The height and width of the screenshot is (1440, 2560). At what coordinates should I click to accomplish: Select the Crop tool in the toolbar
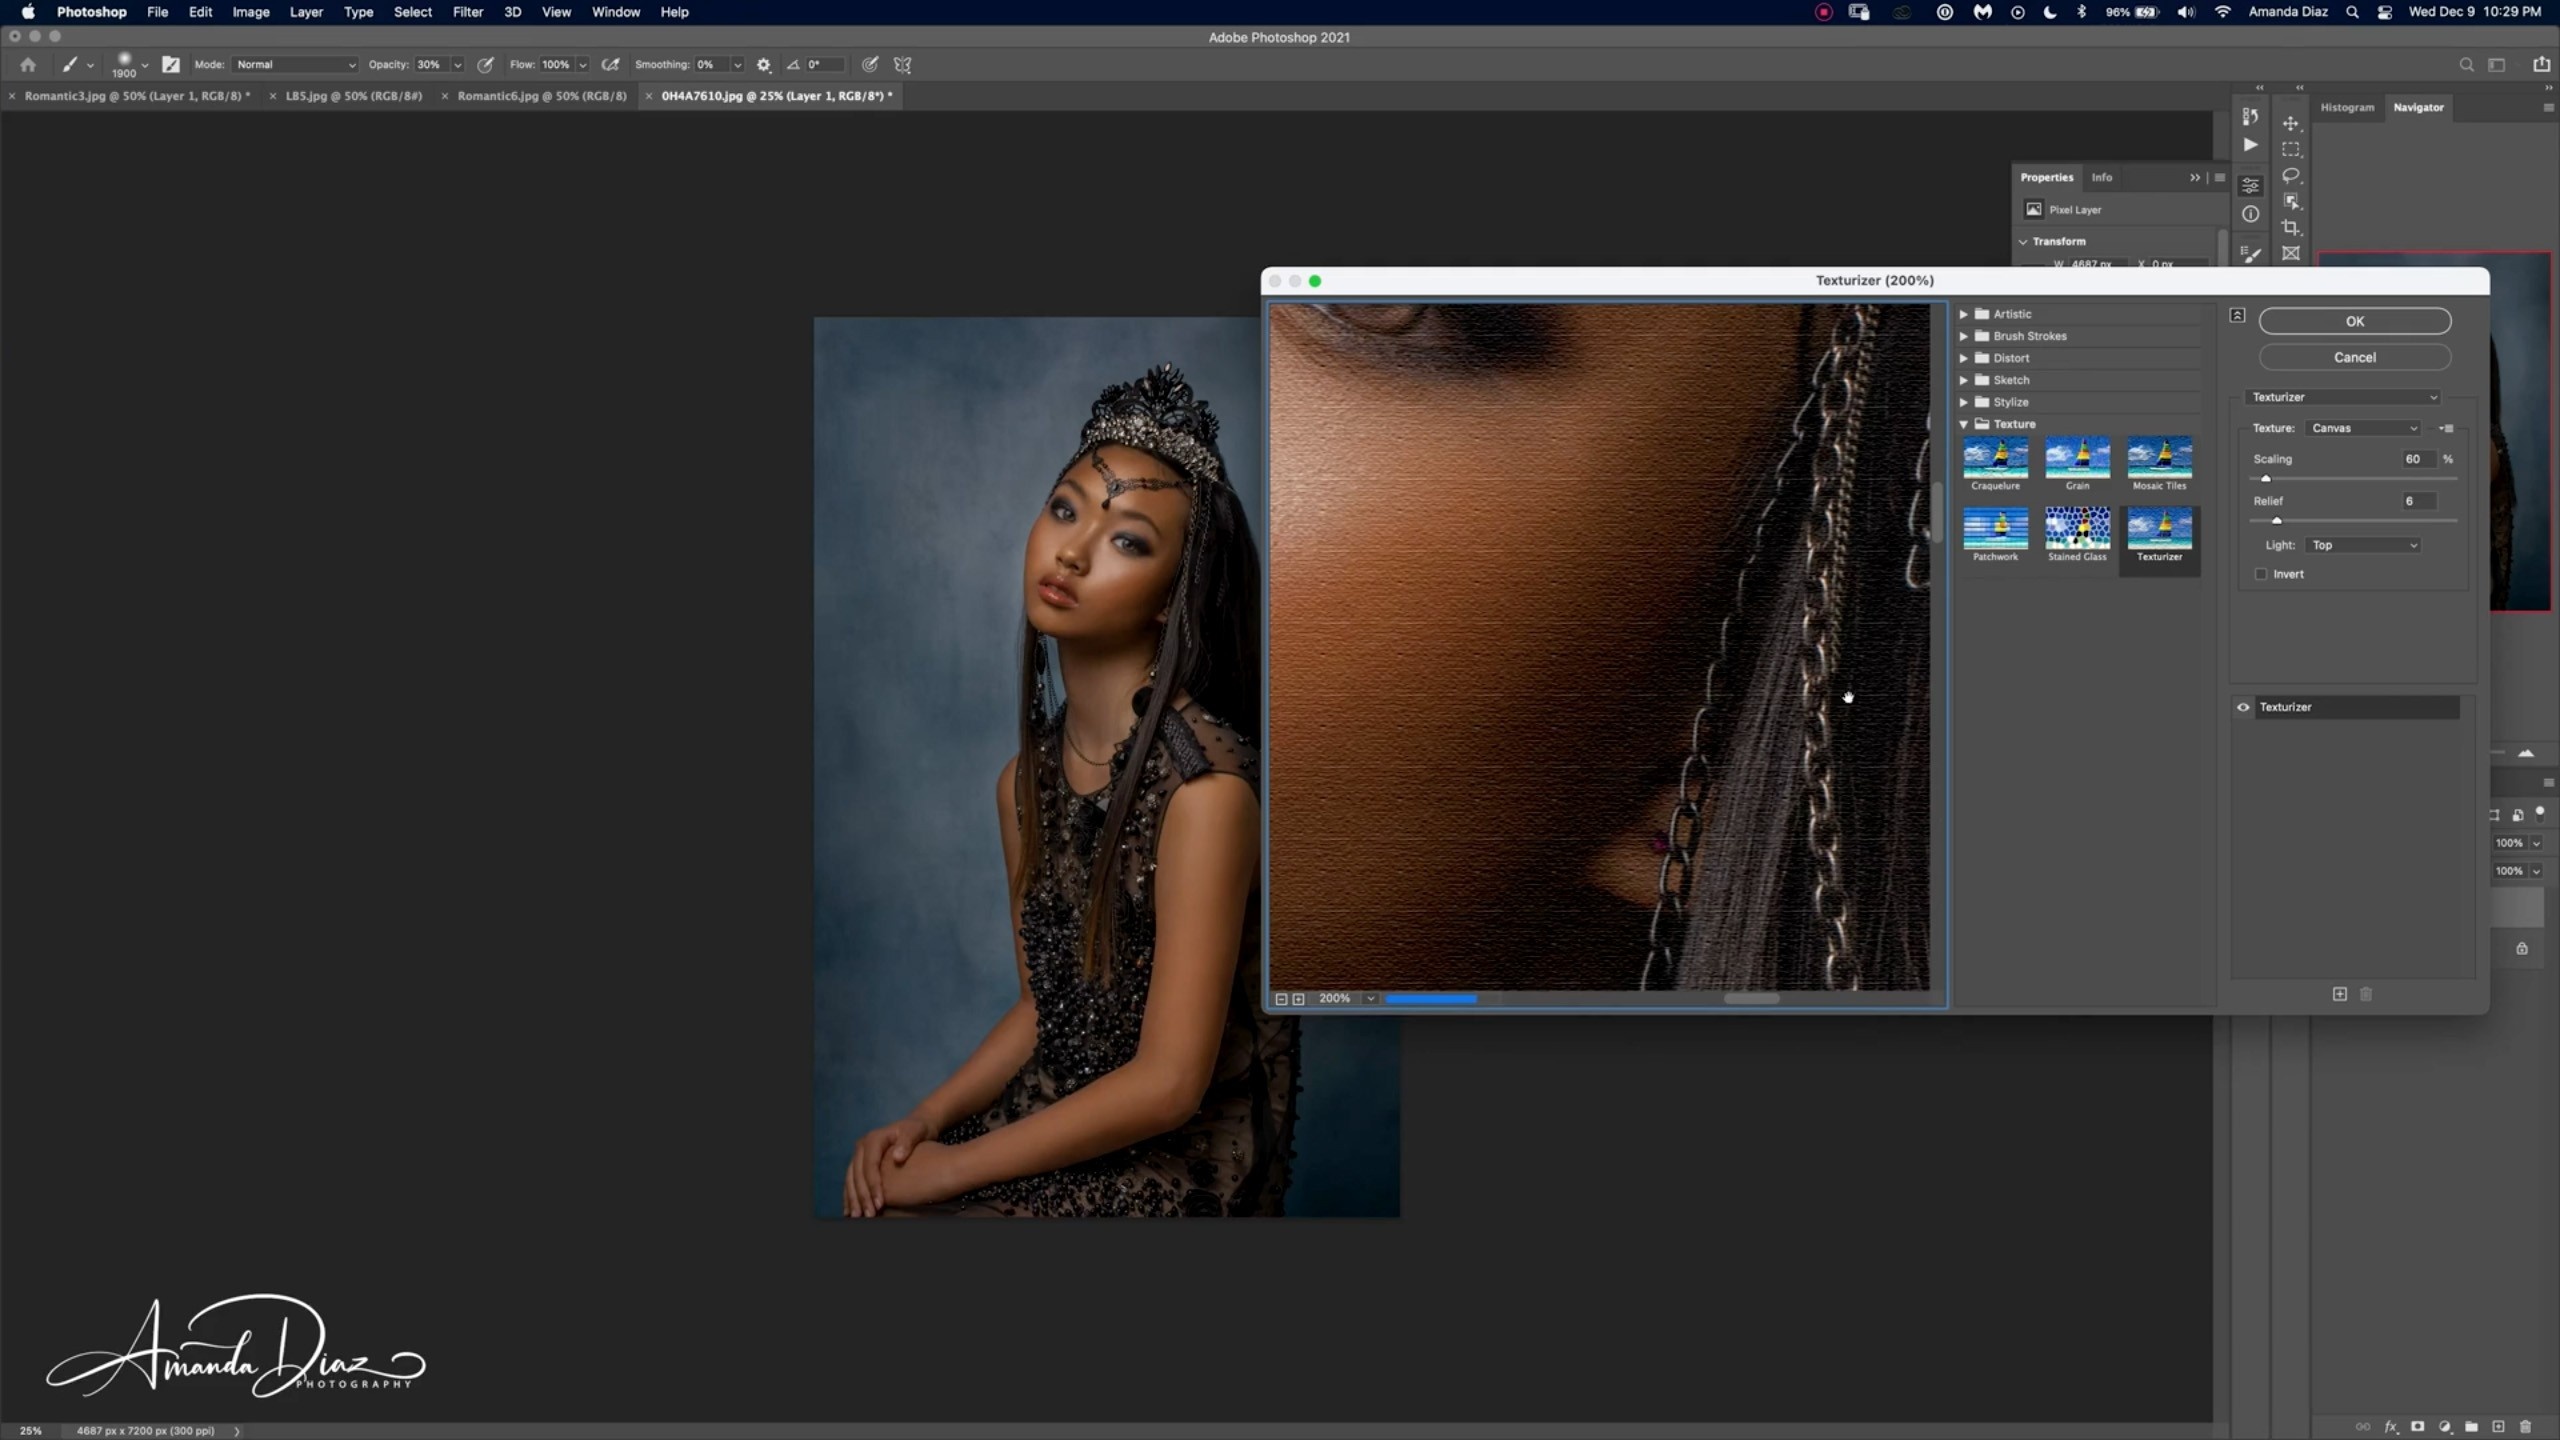pos(2290,227)
